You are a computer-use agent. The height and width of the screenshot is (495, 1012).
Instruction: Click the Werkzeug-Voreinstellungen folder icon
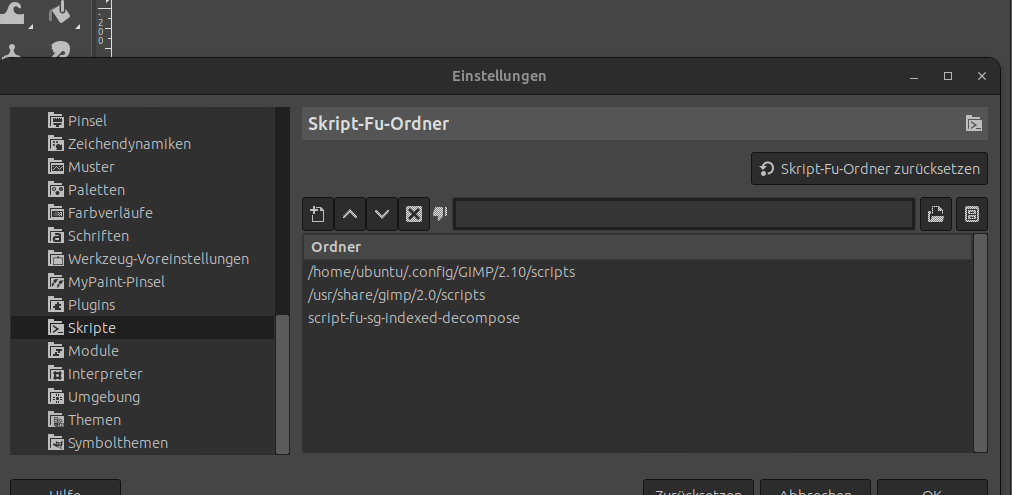point(56,259)
